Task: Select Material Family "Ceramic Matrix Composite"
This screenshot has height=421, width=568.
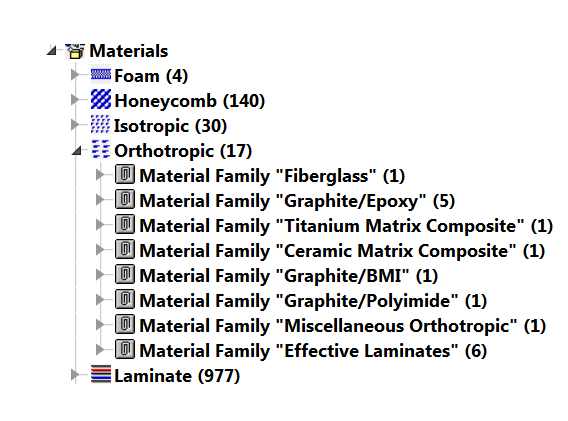Action: 342,251
